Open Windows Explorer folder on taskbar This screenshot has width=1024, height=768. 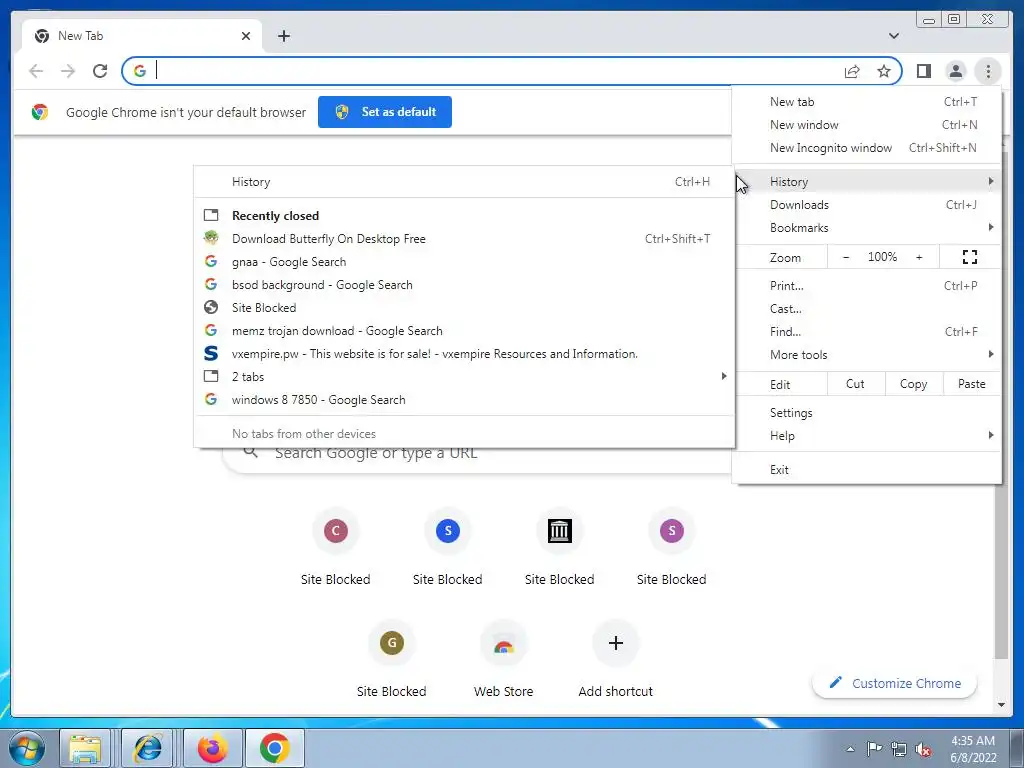(x=85, y=748)
